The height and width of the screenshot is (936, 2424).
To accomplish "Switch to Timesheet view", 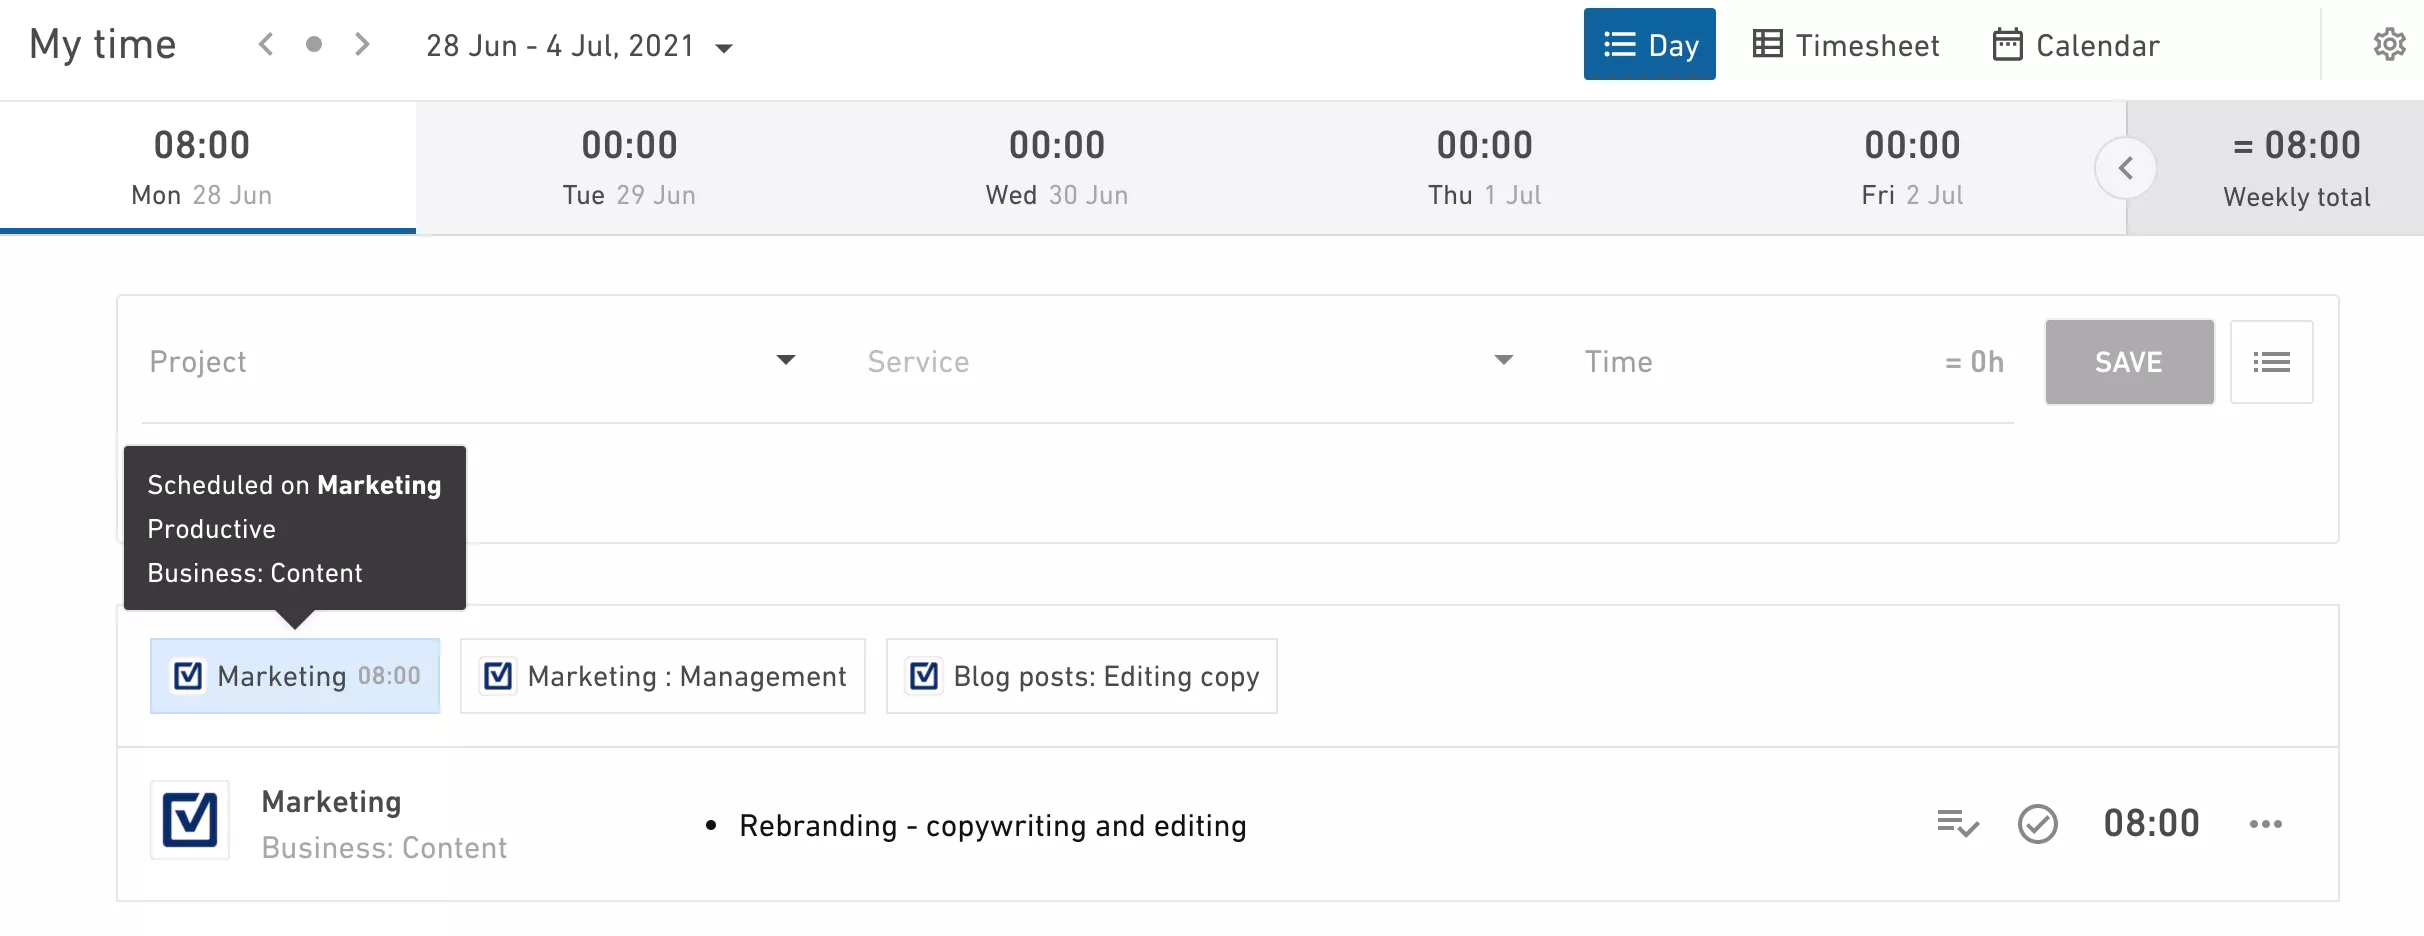I will click(1846, 45).
